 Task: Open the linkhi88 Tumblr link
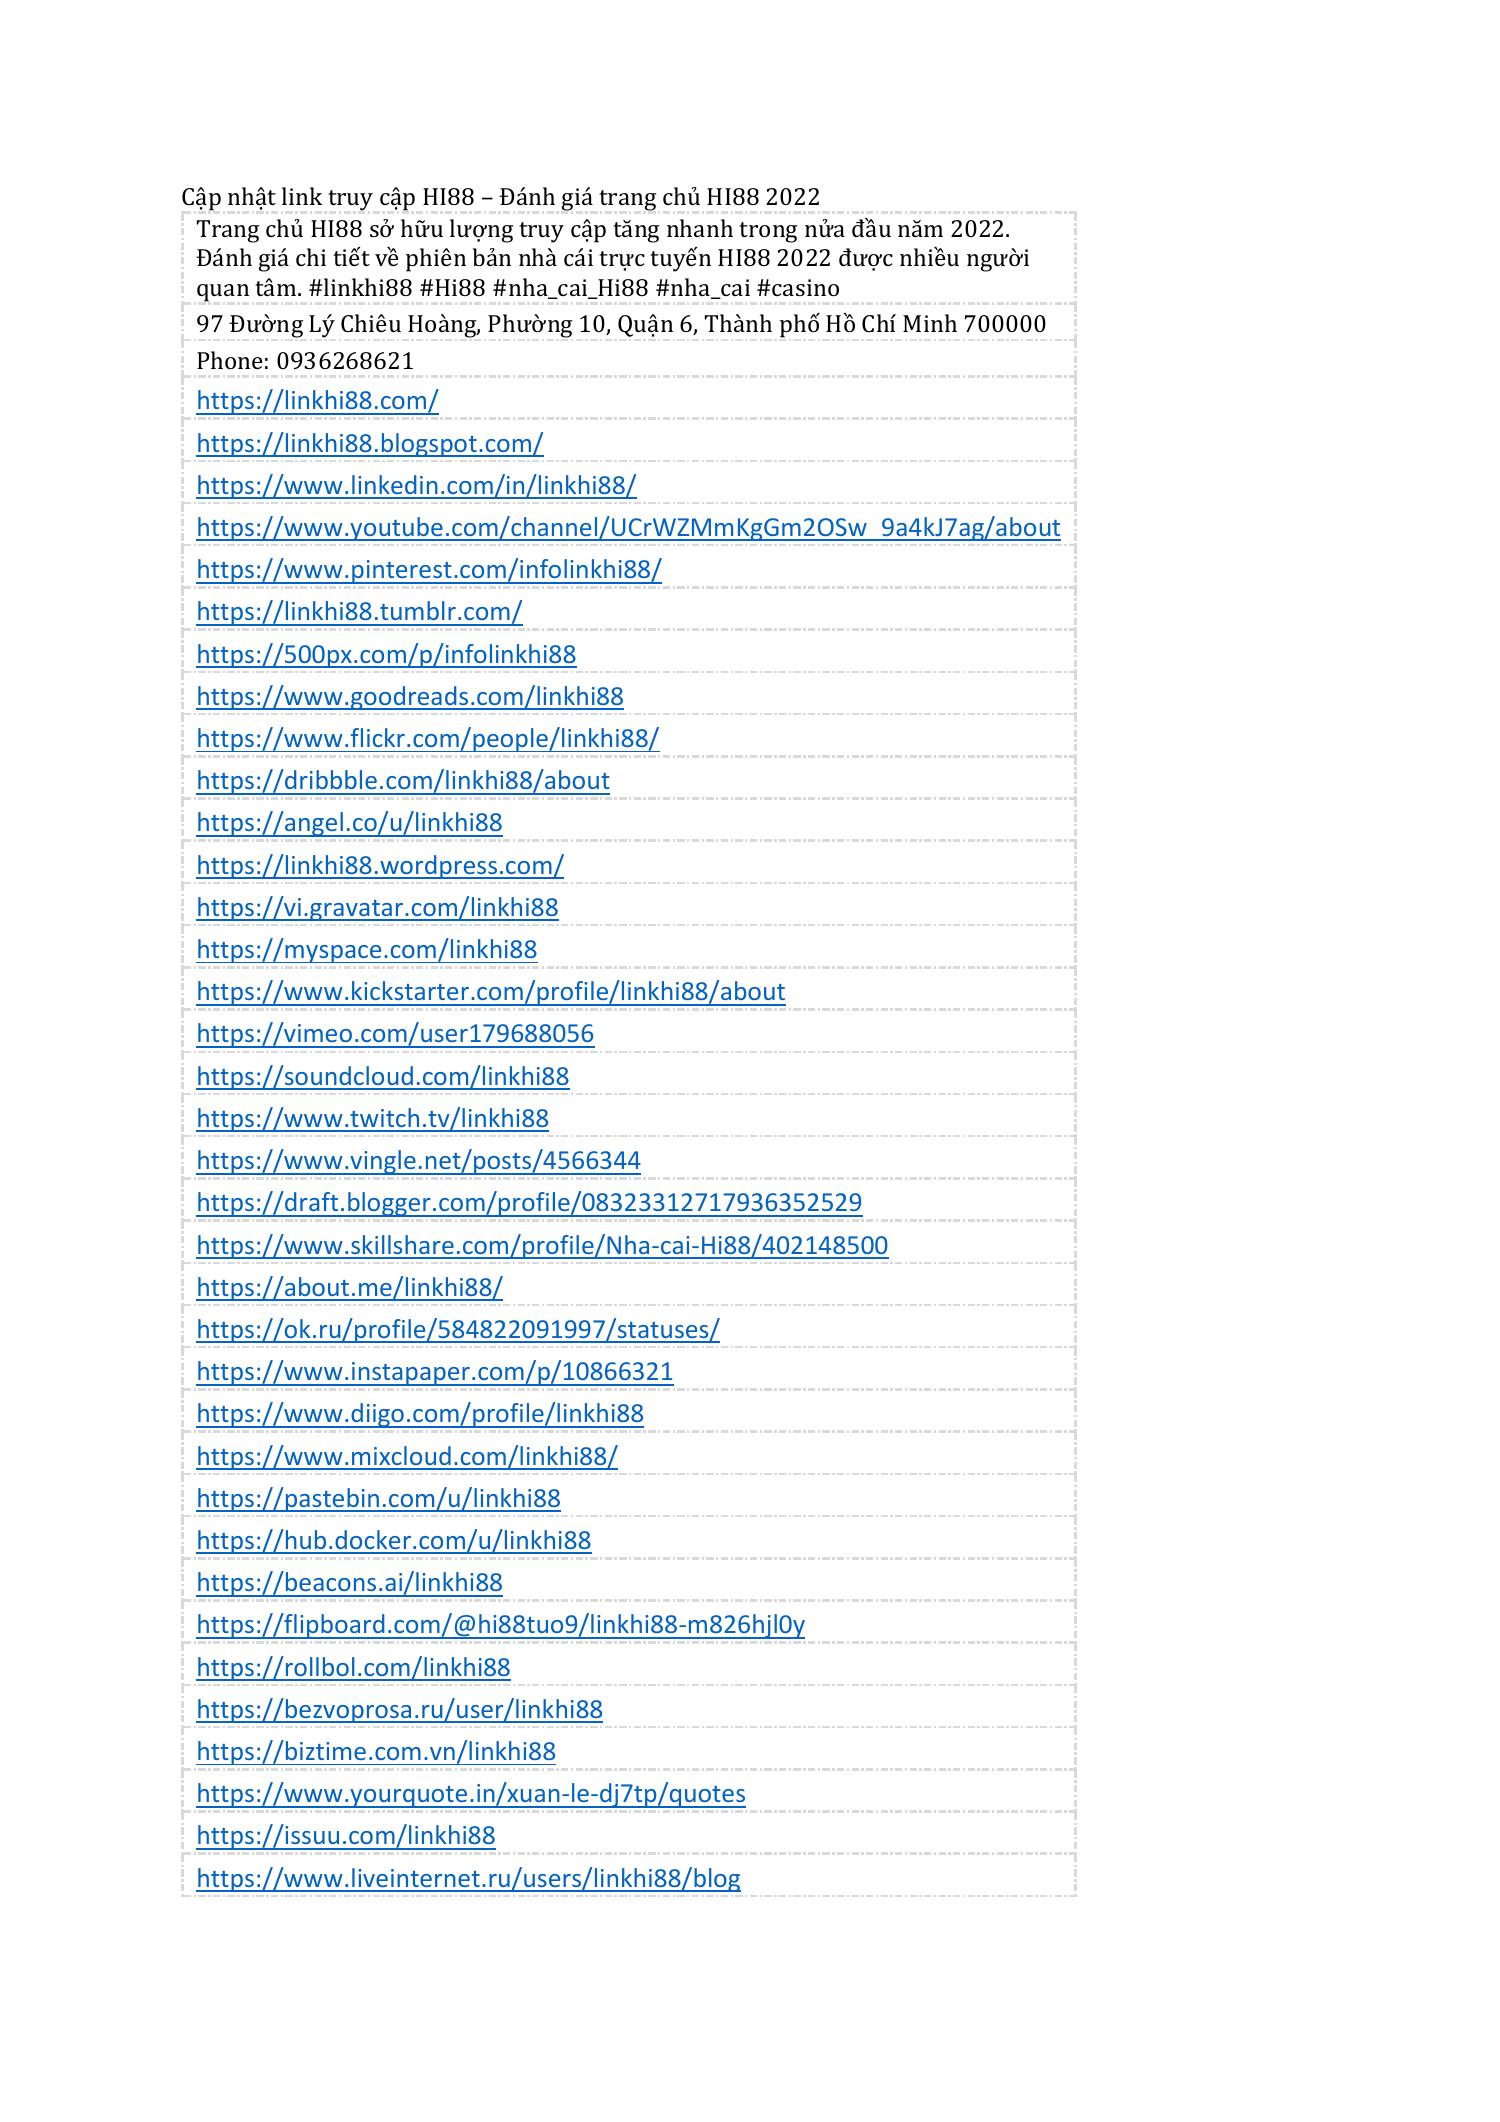click(359, 611)
